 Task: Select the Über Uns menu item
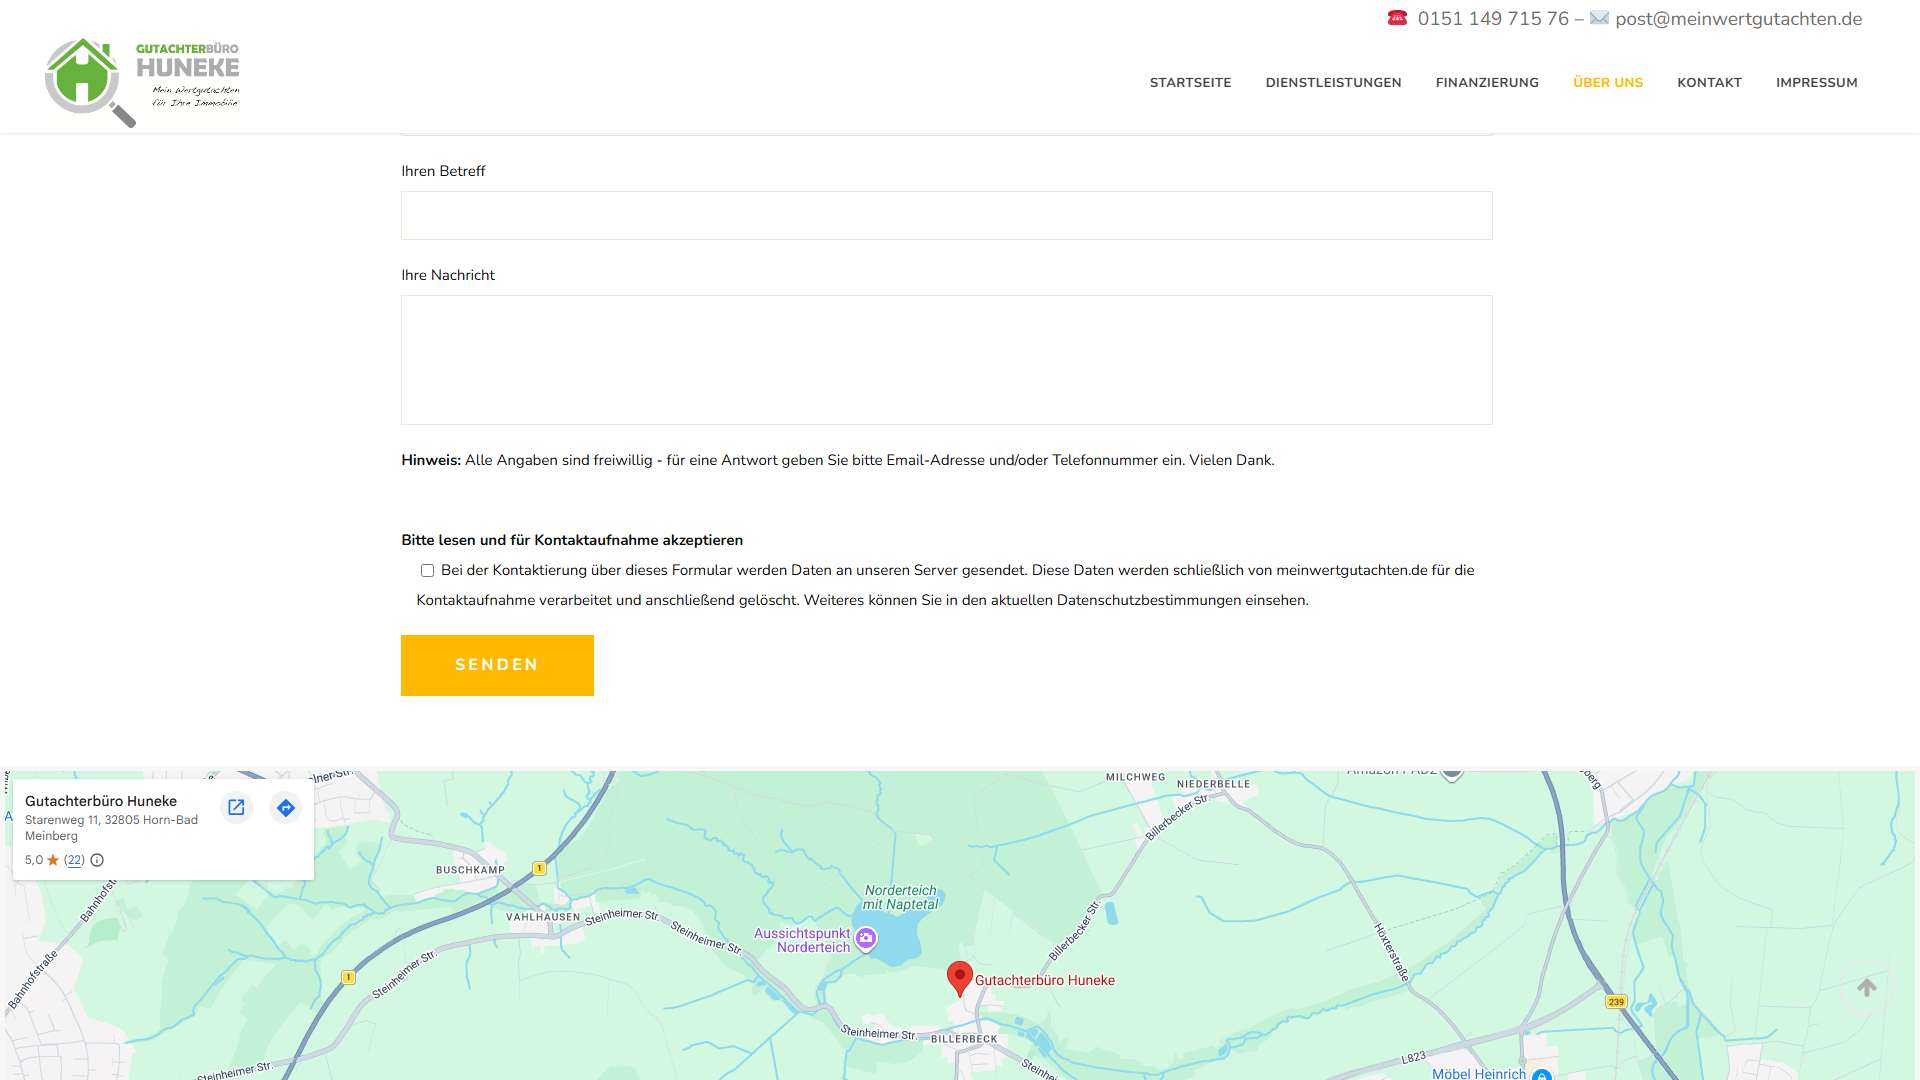(x=1608, y=83)
